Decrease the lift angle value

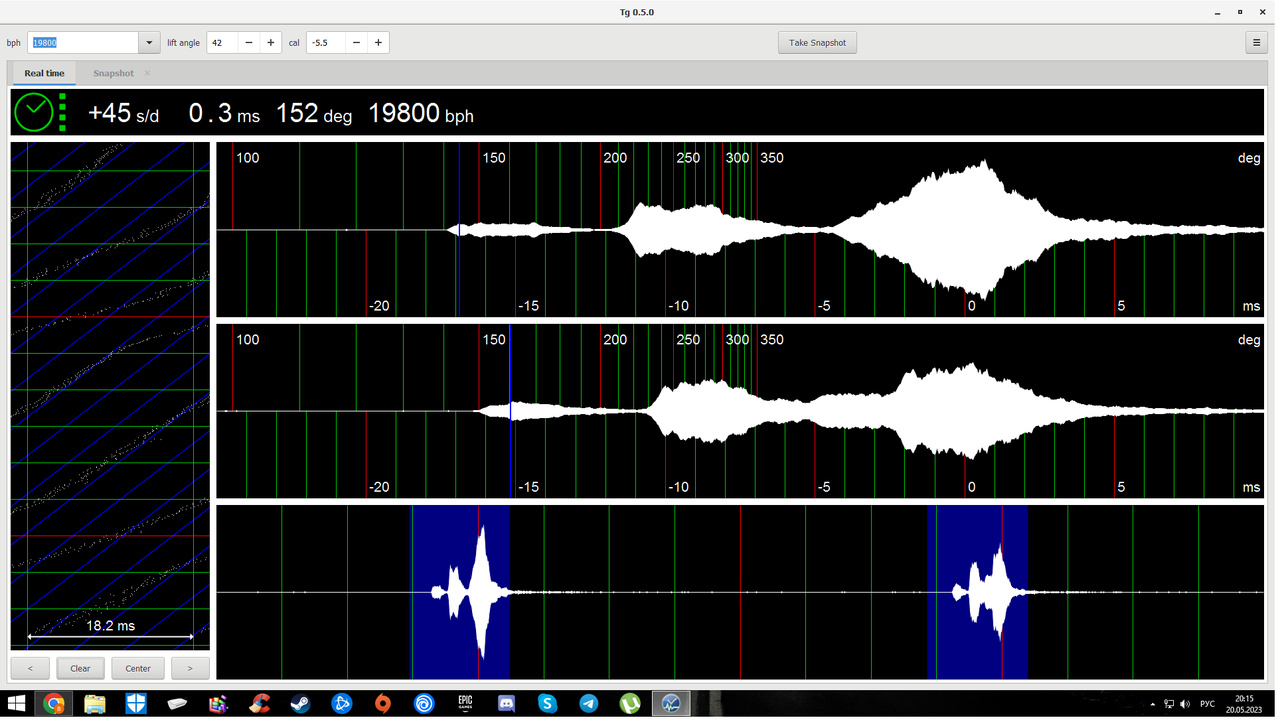coord(248,43)
